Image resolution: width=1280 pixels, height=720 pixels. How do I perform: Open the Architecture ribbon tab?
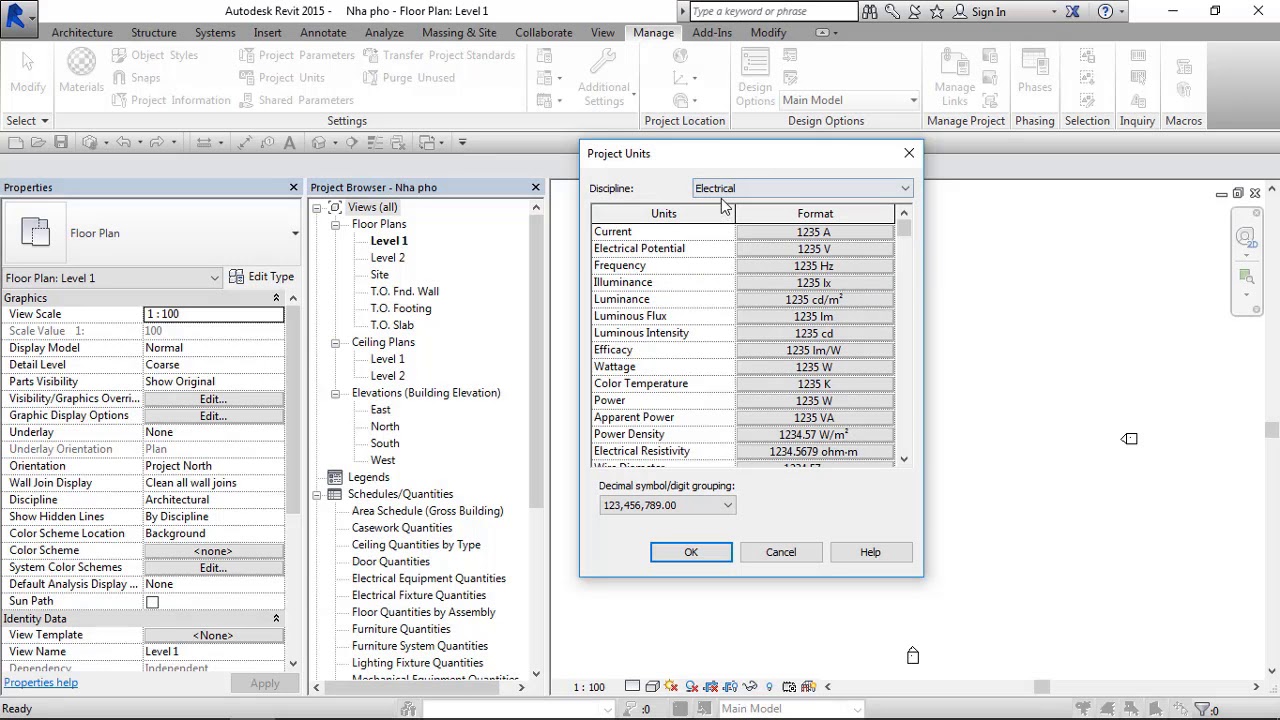coord(82,33)
